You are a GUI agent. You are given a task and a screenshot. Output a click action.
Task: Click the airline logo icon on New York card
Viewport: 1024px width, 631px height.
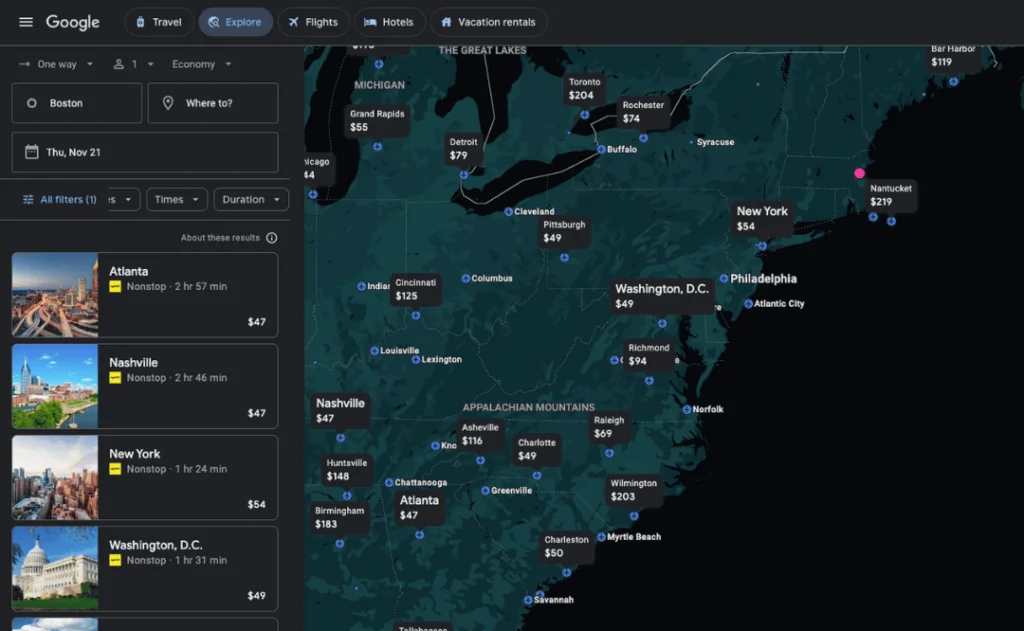[x=115, y=469]
